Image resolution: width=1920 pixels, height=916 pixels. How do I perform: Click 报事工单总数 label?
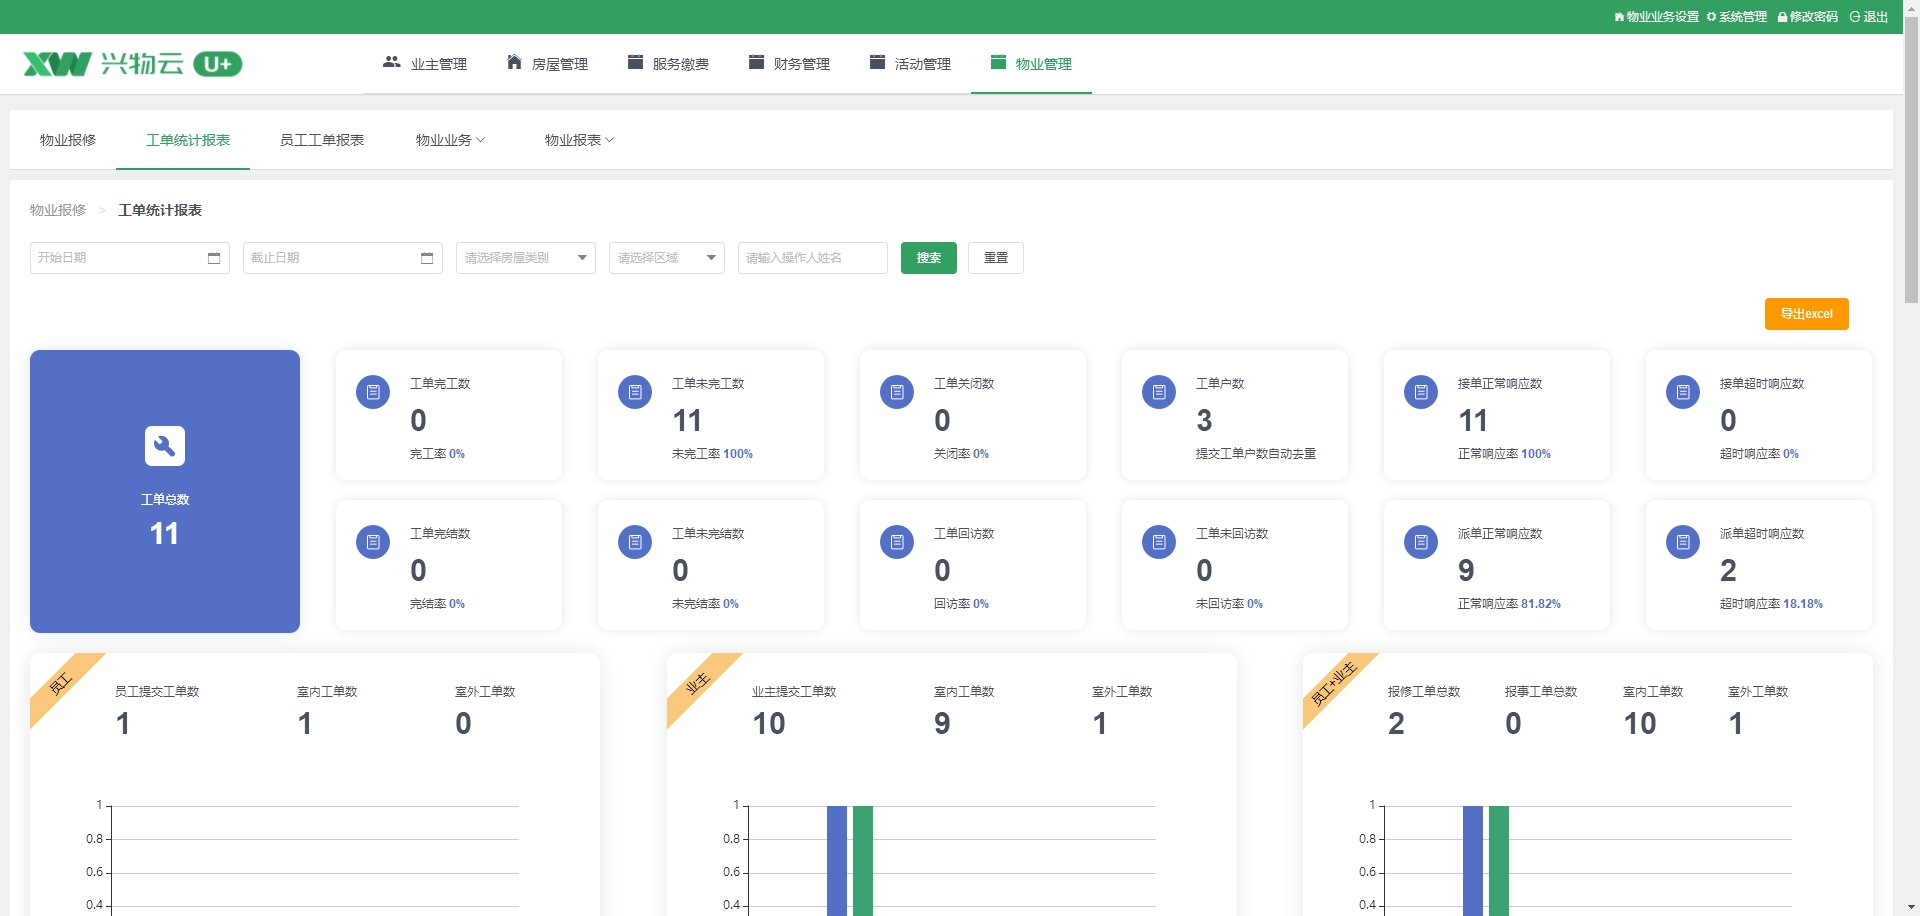coord(1541,692)
